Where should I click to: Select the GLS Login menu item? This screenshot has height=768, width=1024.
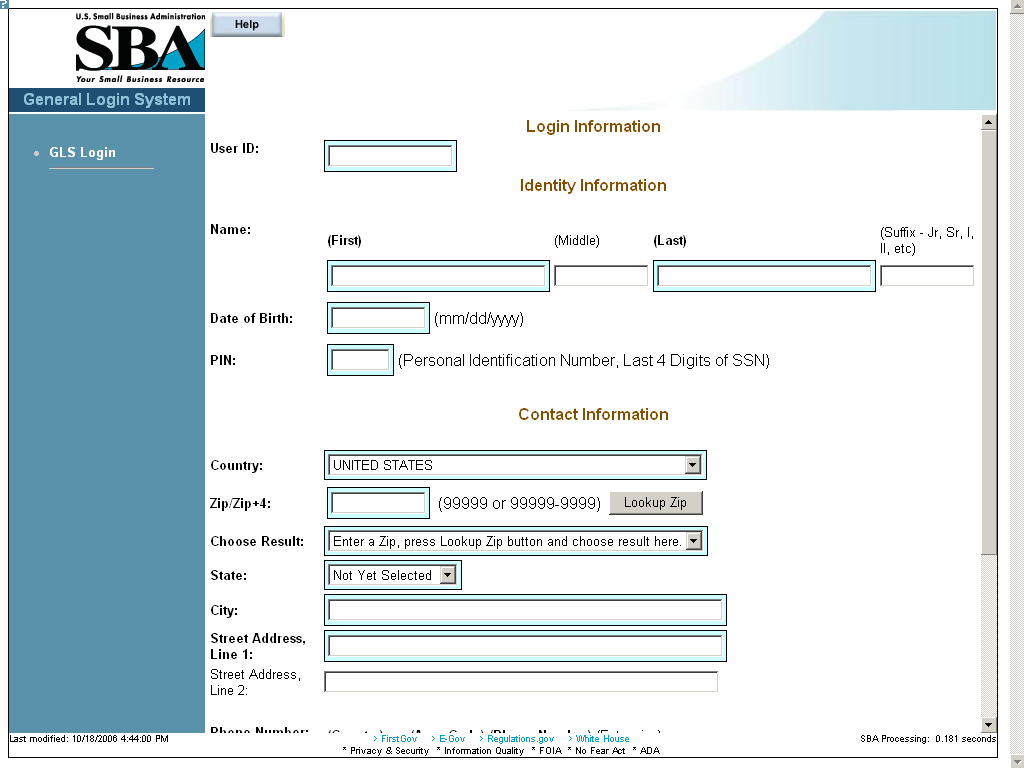coord(82,152)
